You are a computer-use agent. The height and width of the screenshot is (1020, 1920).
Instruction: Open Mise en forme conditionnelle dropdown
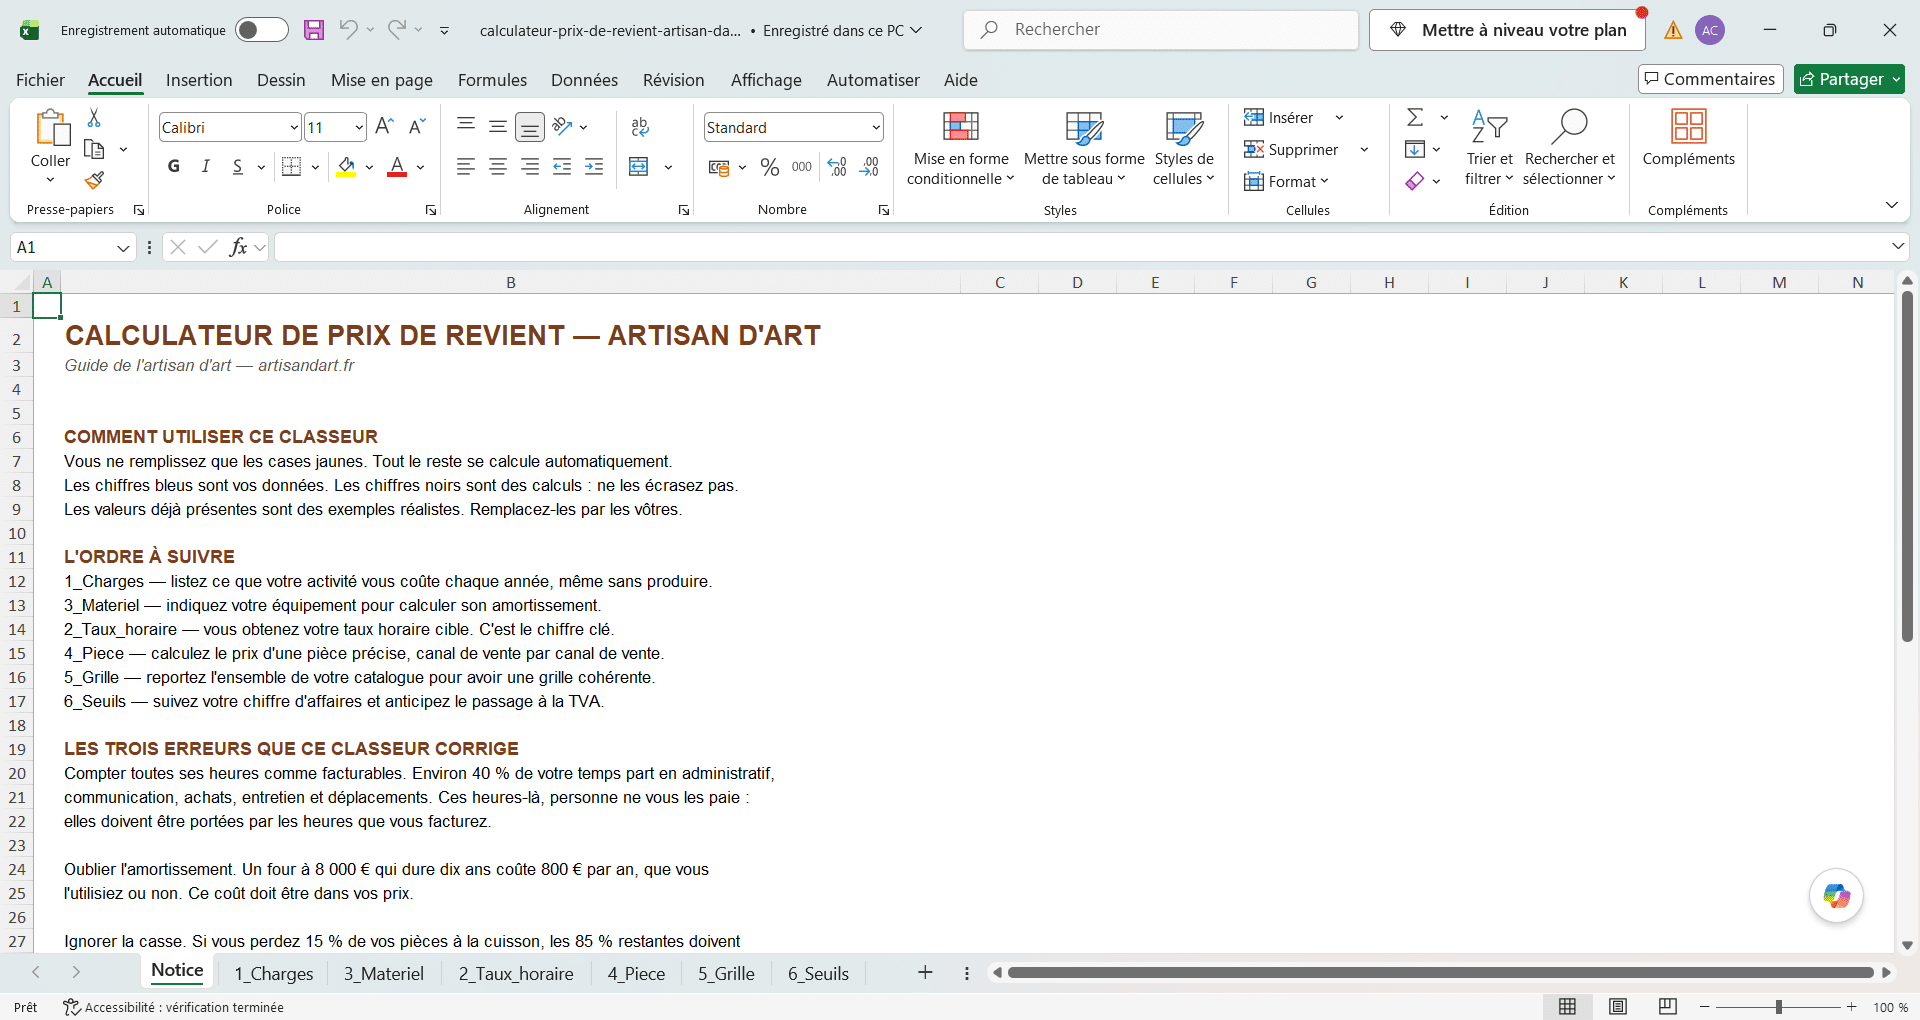(961, 148)
